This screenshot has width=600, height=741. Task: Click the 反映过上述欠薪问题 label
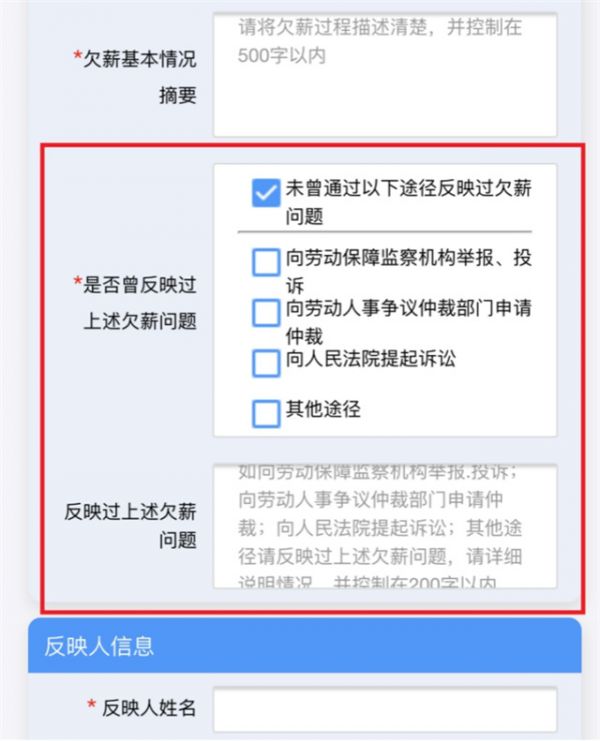pyautogui.click(x=130, y=526)
